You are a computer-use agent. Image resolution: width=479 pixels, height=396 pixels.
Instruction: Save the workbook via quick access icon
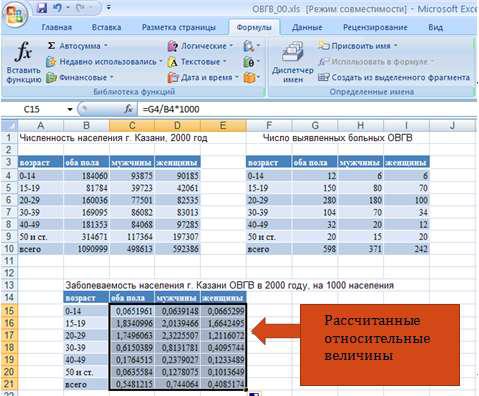pyautogui.click(x=42, y=8)
